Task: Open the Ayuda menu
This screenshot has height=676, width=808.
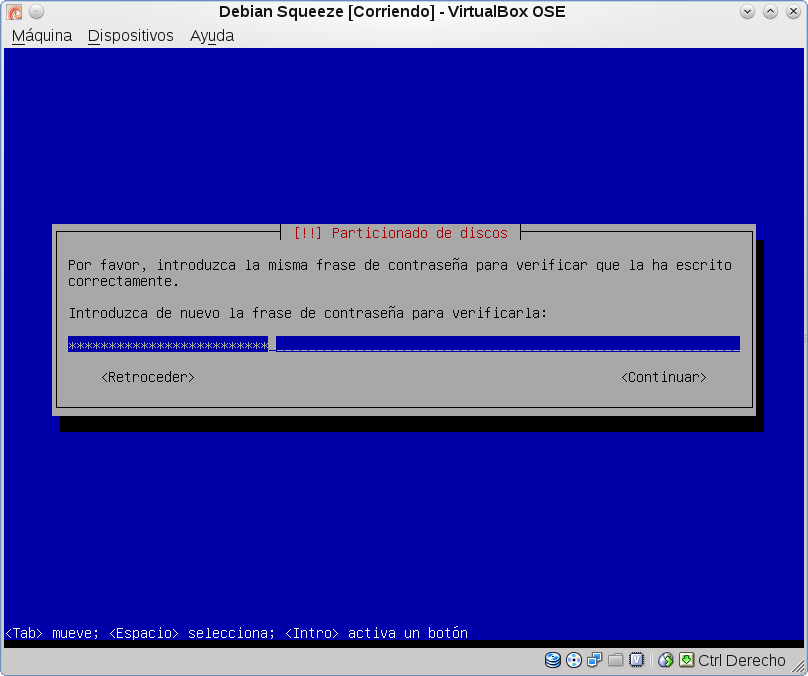Action: tap(212, 36)
